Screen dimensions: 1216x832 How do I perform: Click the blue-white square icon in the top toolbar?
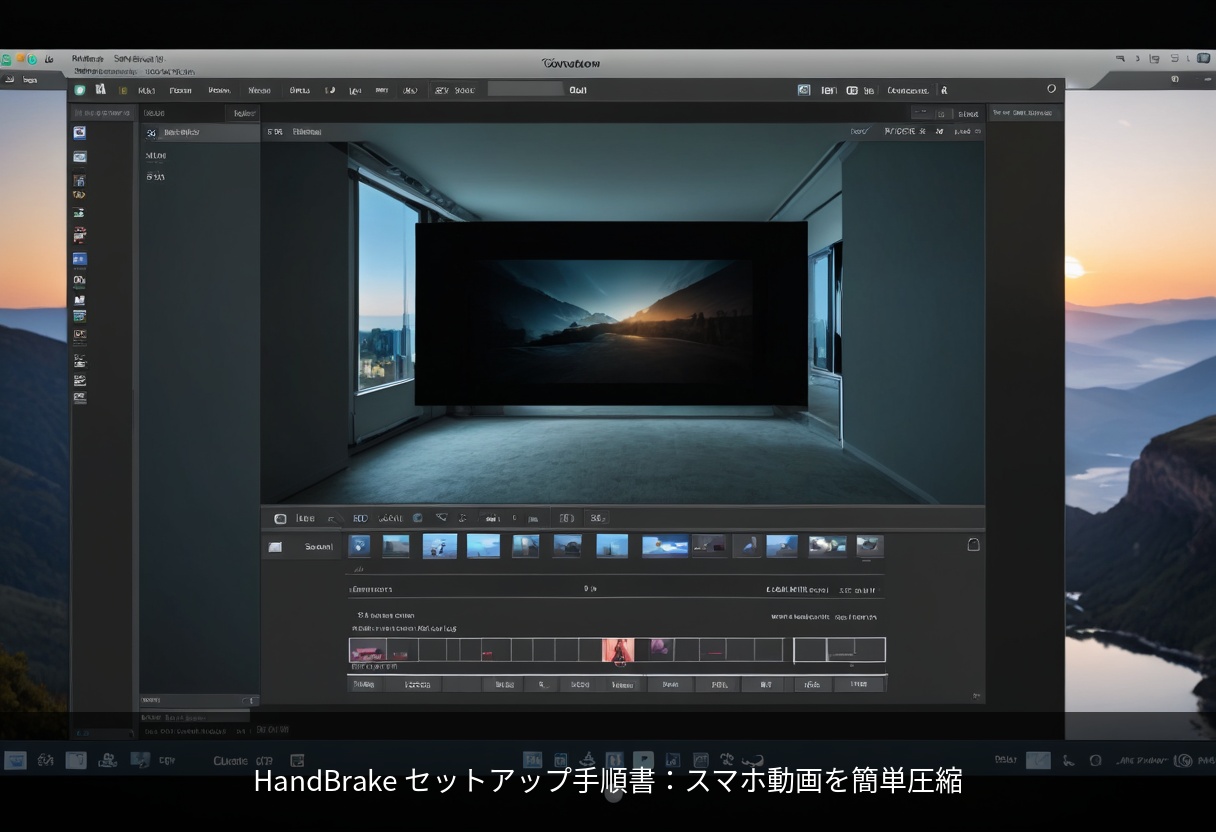click(x=804, y=90)
